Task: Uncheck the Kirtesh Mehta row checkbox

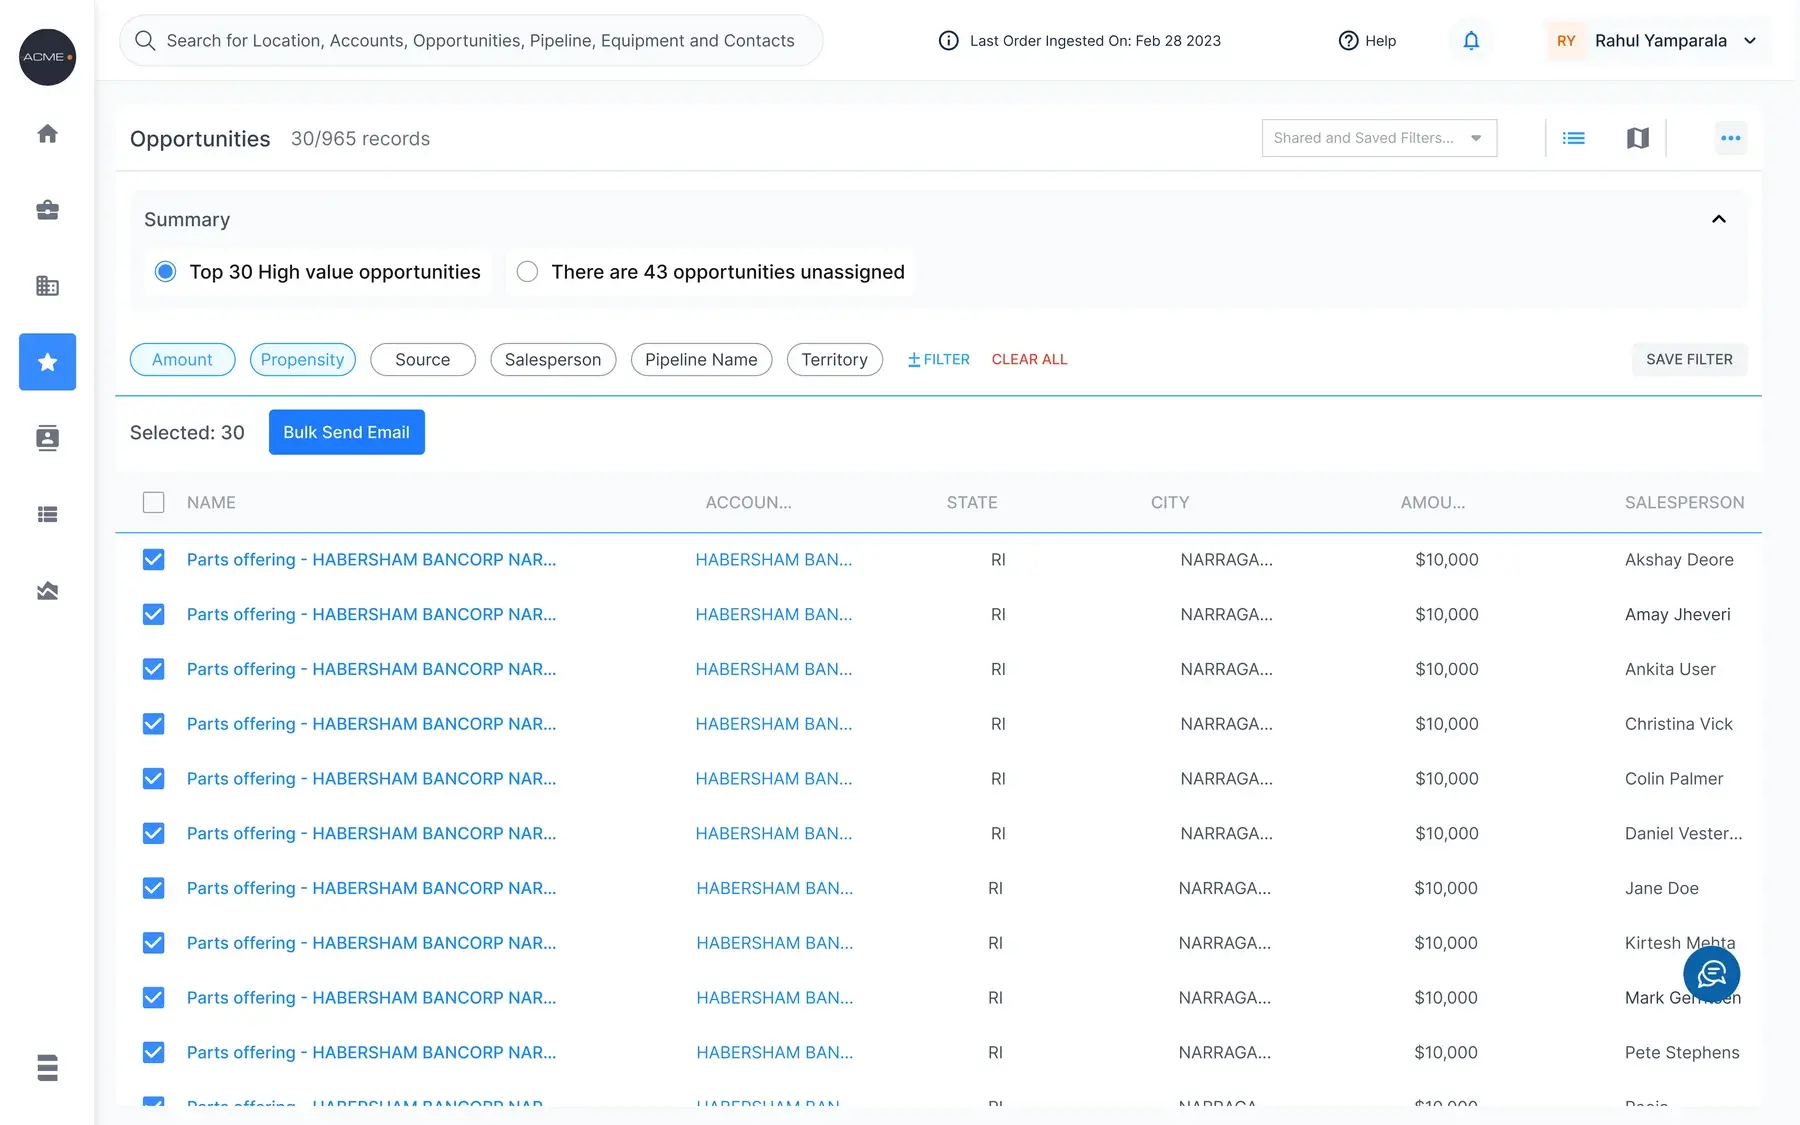Action: click(x=153, y=943)
